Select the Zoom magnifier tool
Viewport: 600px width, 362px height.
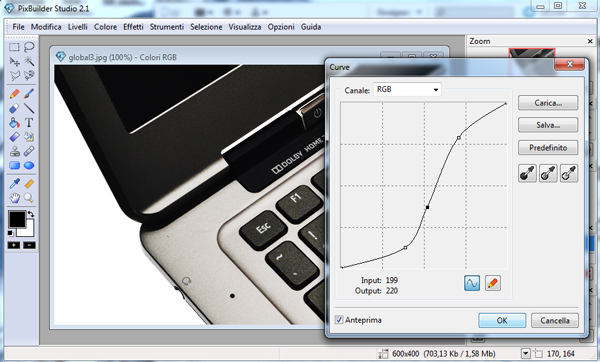click(x=29, y=198)
